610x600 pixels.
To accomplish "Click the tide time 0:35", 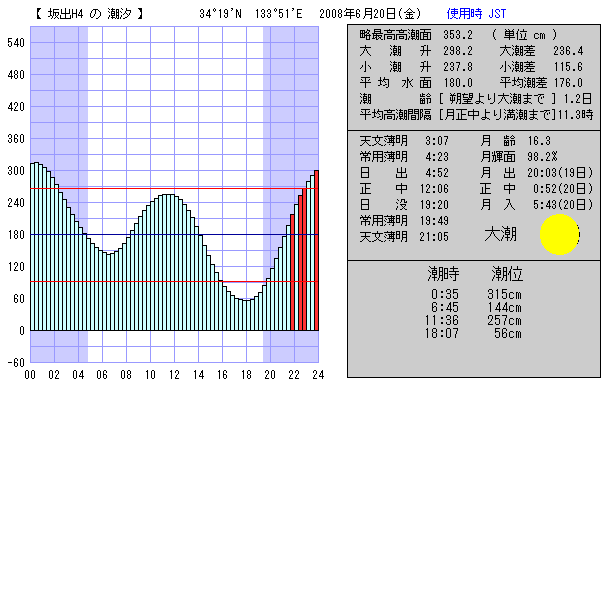I will click(x=445, y=294).
